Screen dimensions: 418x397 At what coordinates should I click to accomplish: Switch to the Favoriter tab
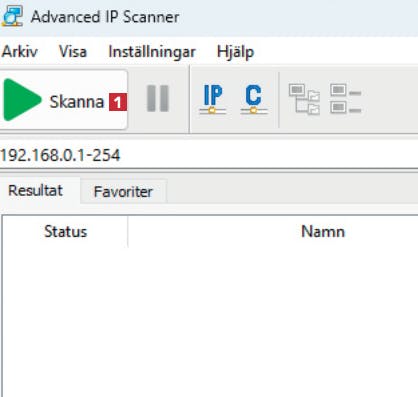[123, 192]
